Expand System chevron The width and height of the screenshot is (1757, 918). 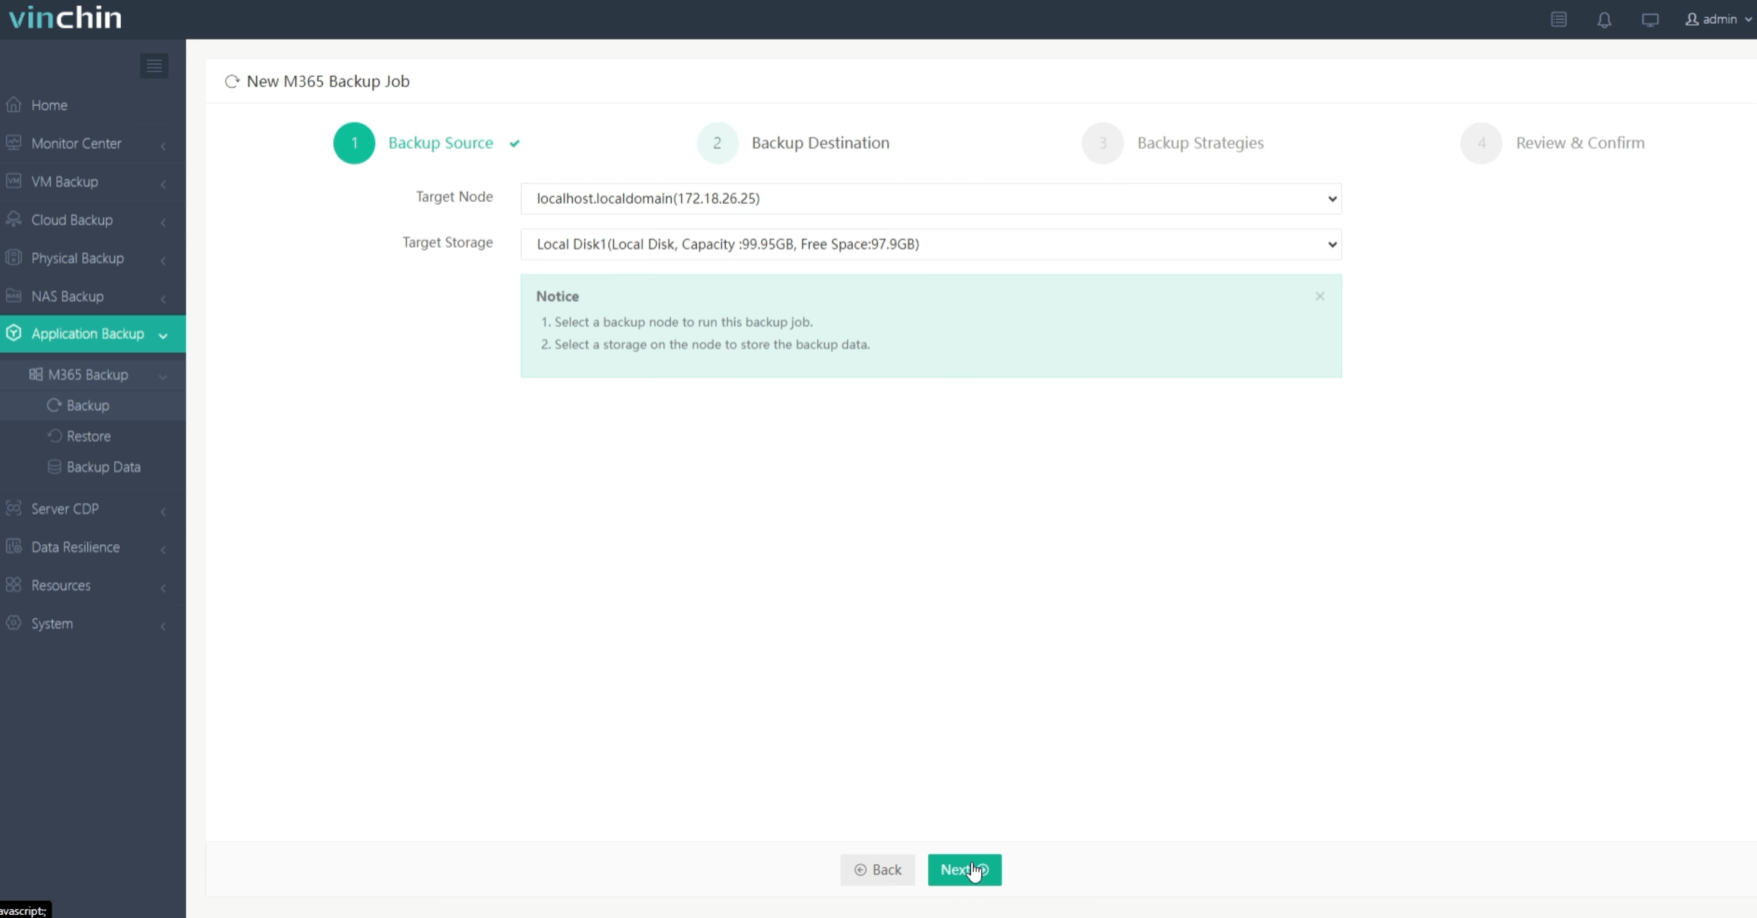[163, 625]
